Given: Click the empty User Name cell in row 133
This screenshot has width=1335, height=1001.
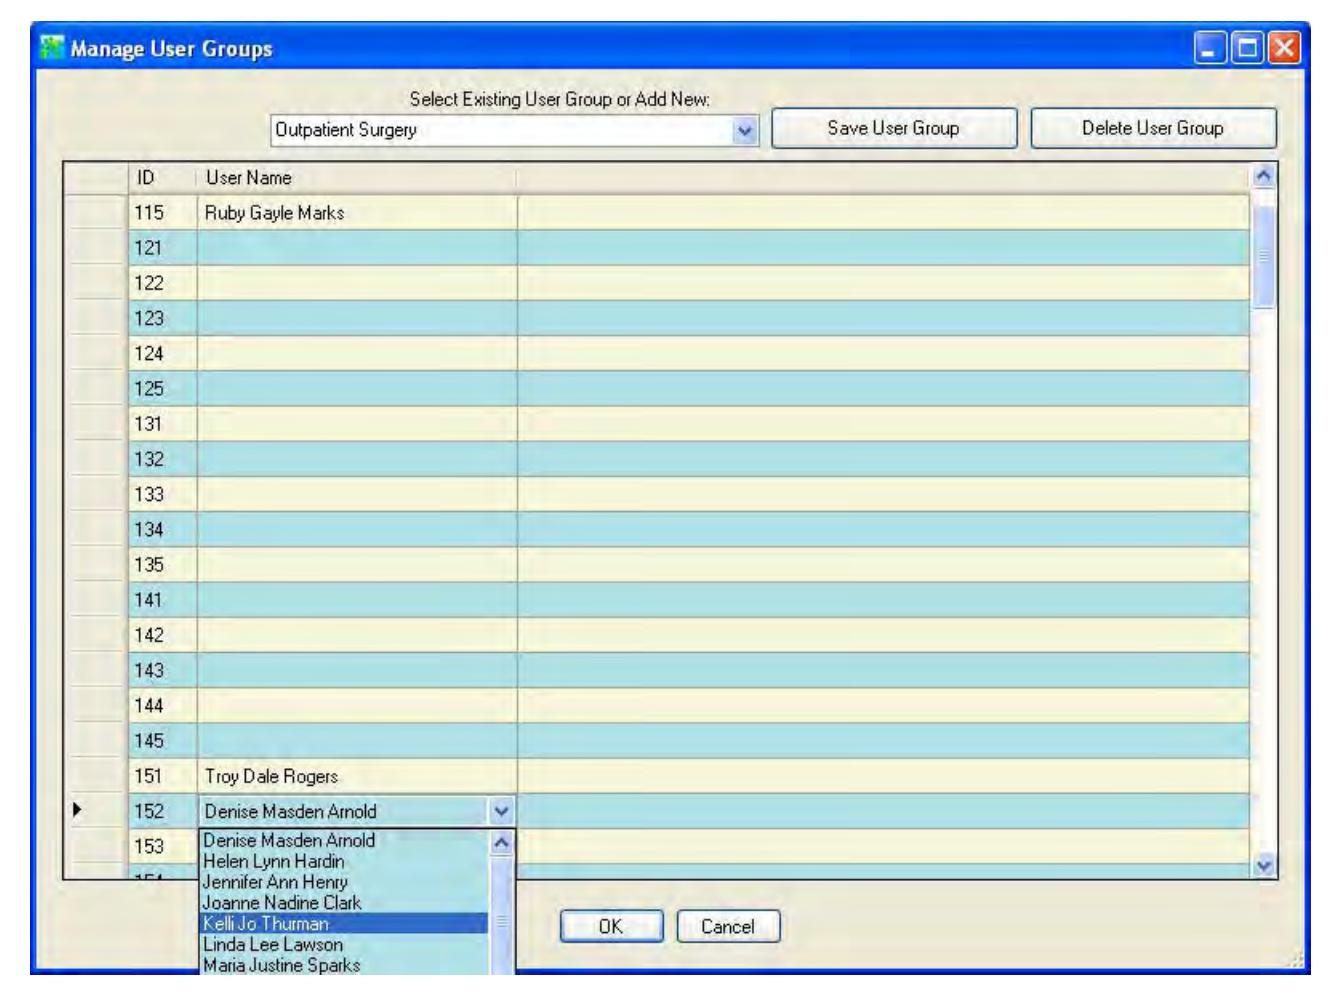Looking at the screenshot, I should [357, 495].
